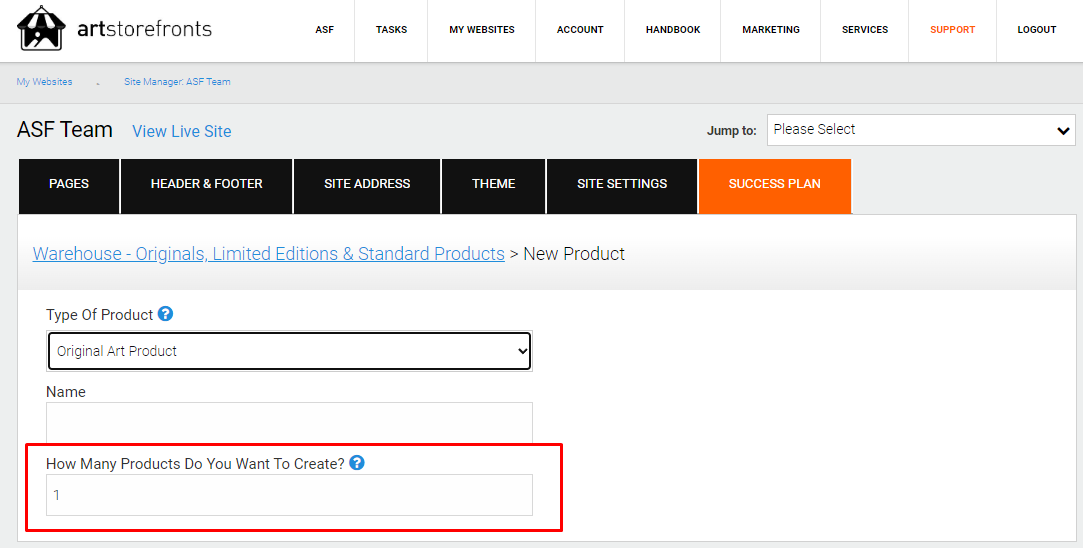Open the Handbook menu item
1083x548 pixels.
(673, 30)
